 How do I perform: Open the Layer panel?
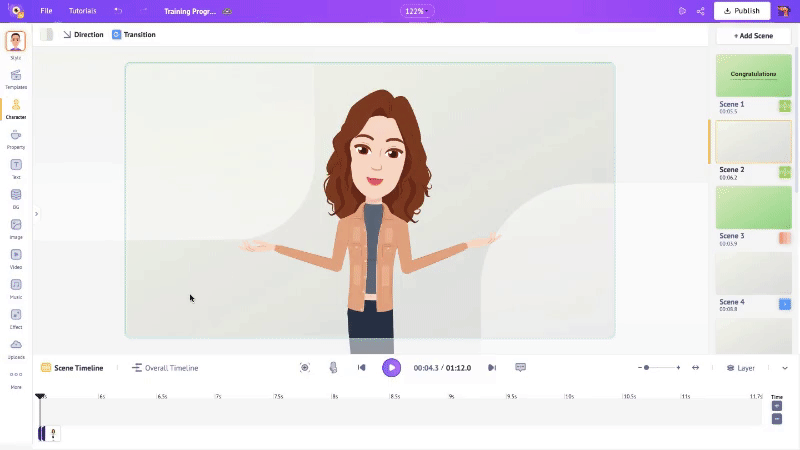tap(740, 368)
